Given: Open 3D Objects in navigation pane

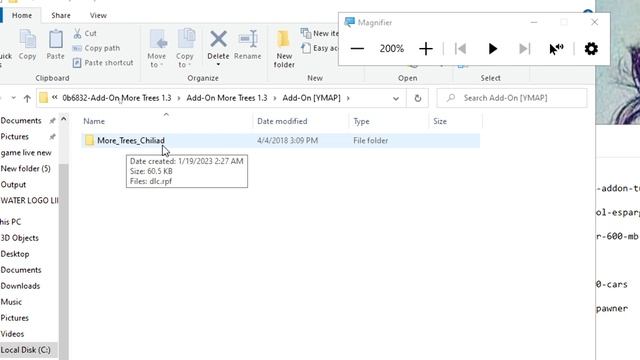Looking at the screenshot, I should tap(20, 238).
